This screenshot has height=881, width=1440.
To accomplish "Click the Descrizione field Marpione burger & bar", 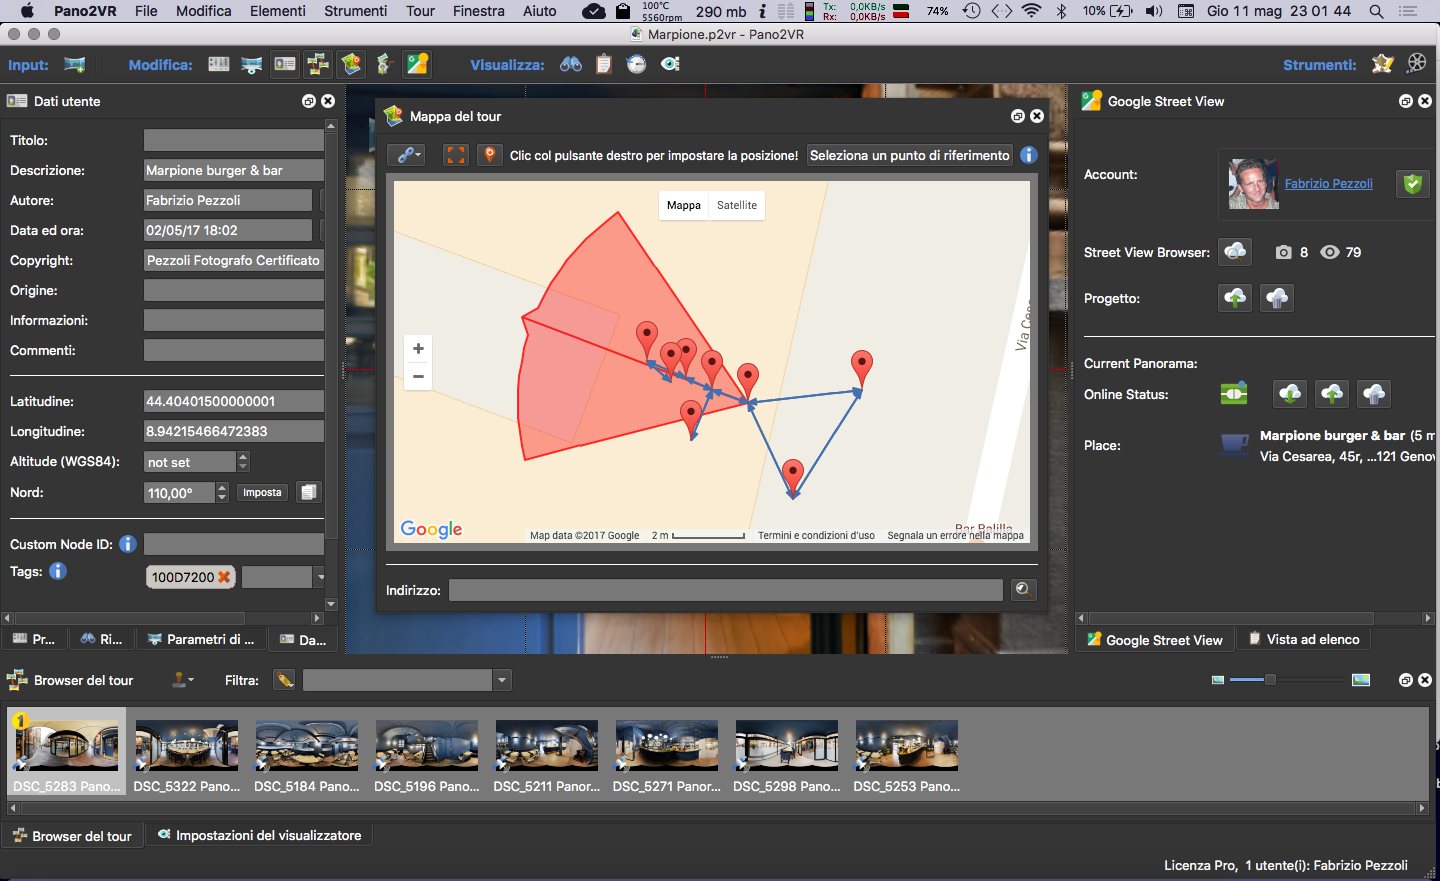I will 234,170.
